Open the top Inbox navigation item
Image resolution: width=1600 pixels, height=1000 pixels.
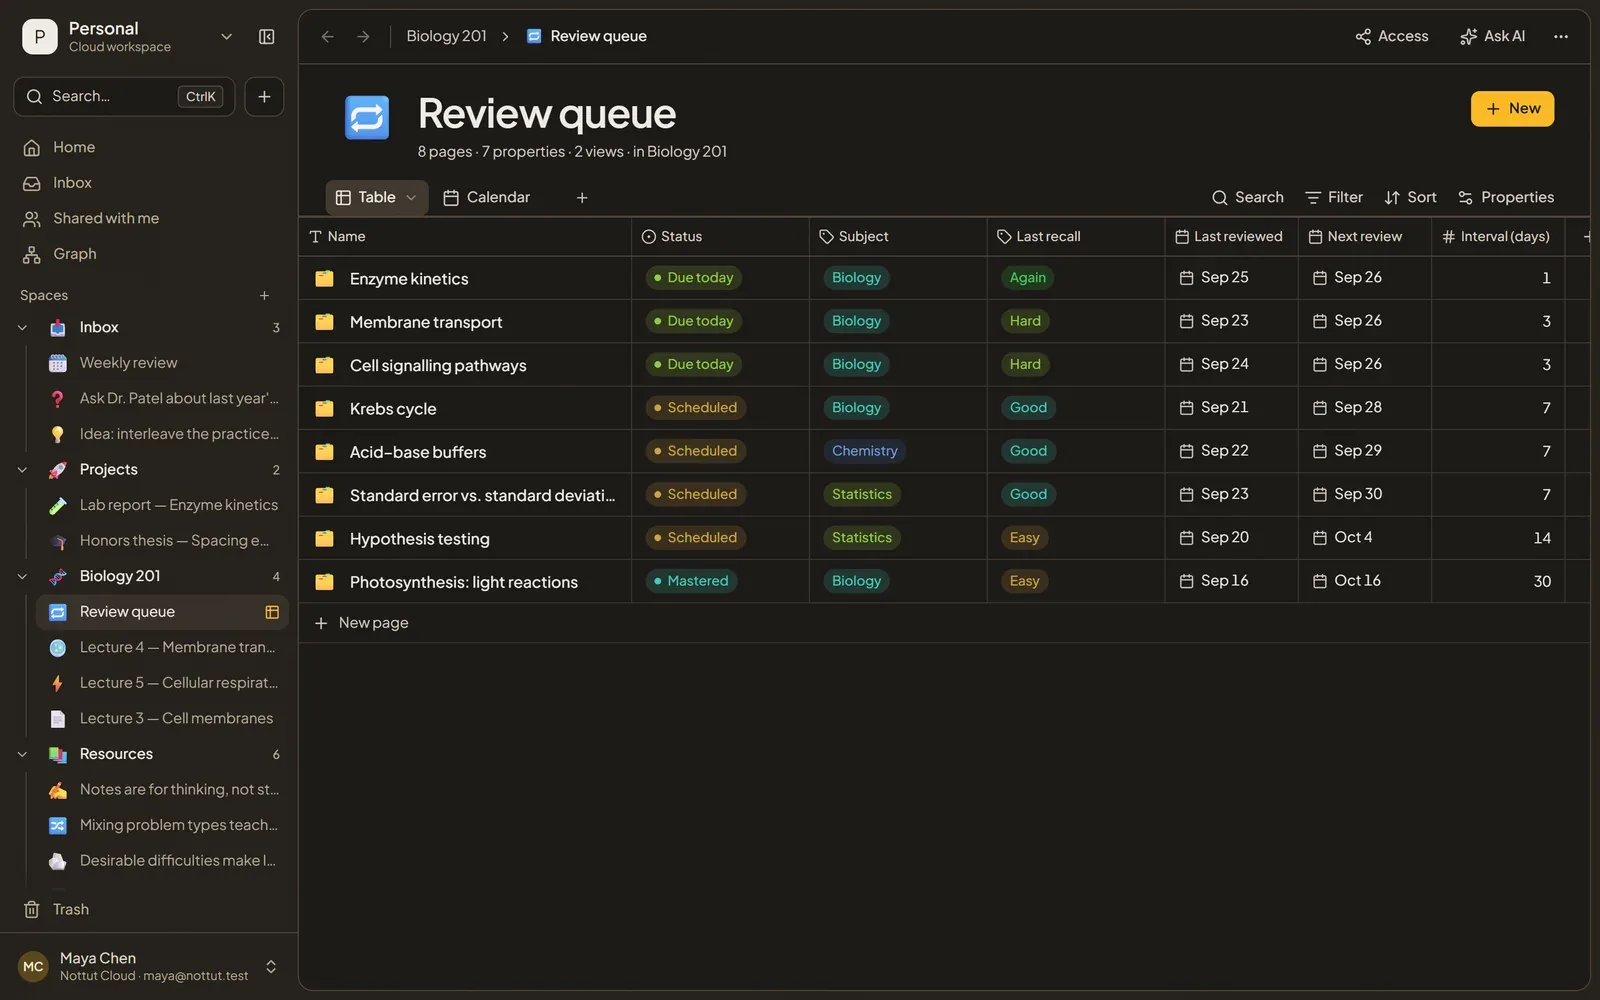(x=72, y=183)
